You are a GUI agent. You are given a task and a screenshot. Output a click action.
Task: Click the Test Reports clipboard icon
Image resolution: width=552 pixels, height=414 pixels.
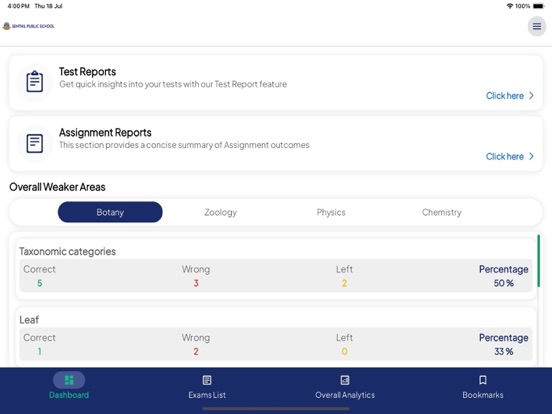[35, 82]
